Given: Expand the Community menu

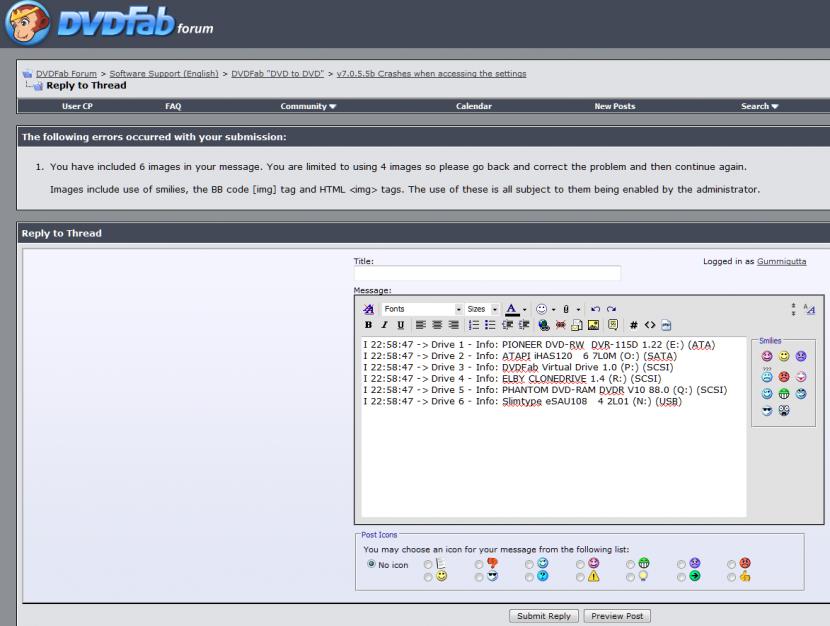Looking at the screenshot, I should 308,106.
